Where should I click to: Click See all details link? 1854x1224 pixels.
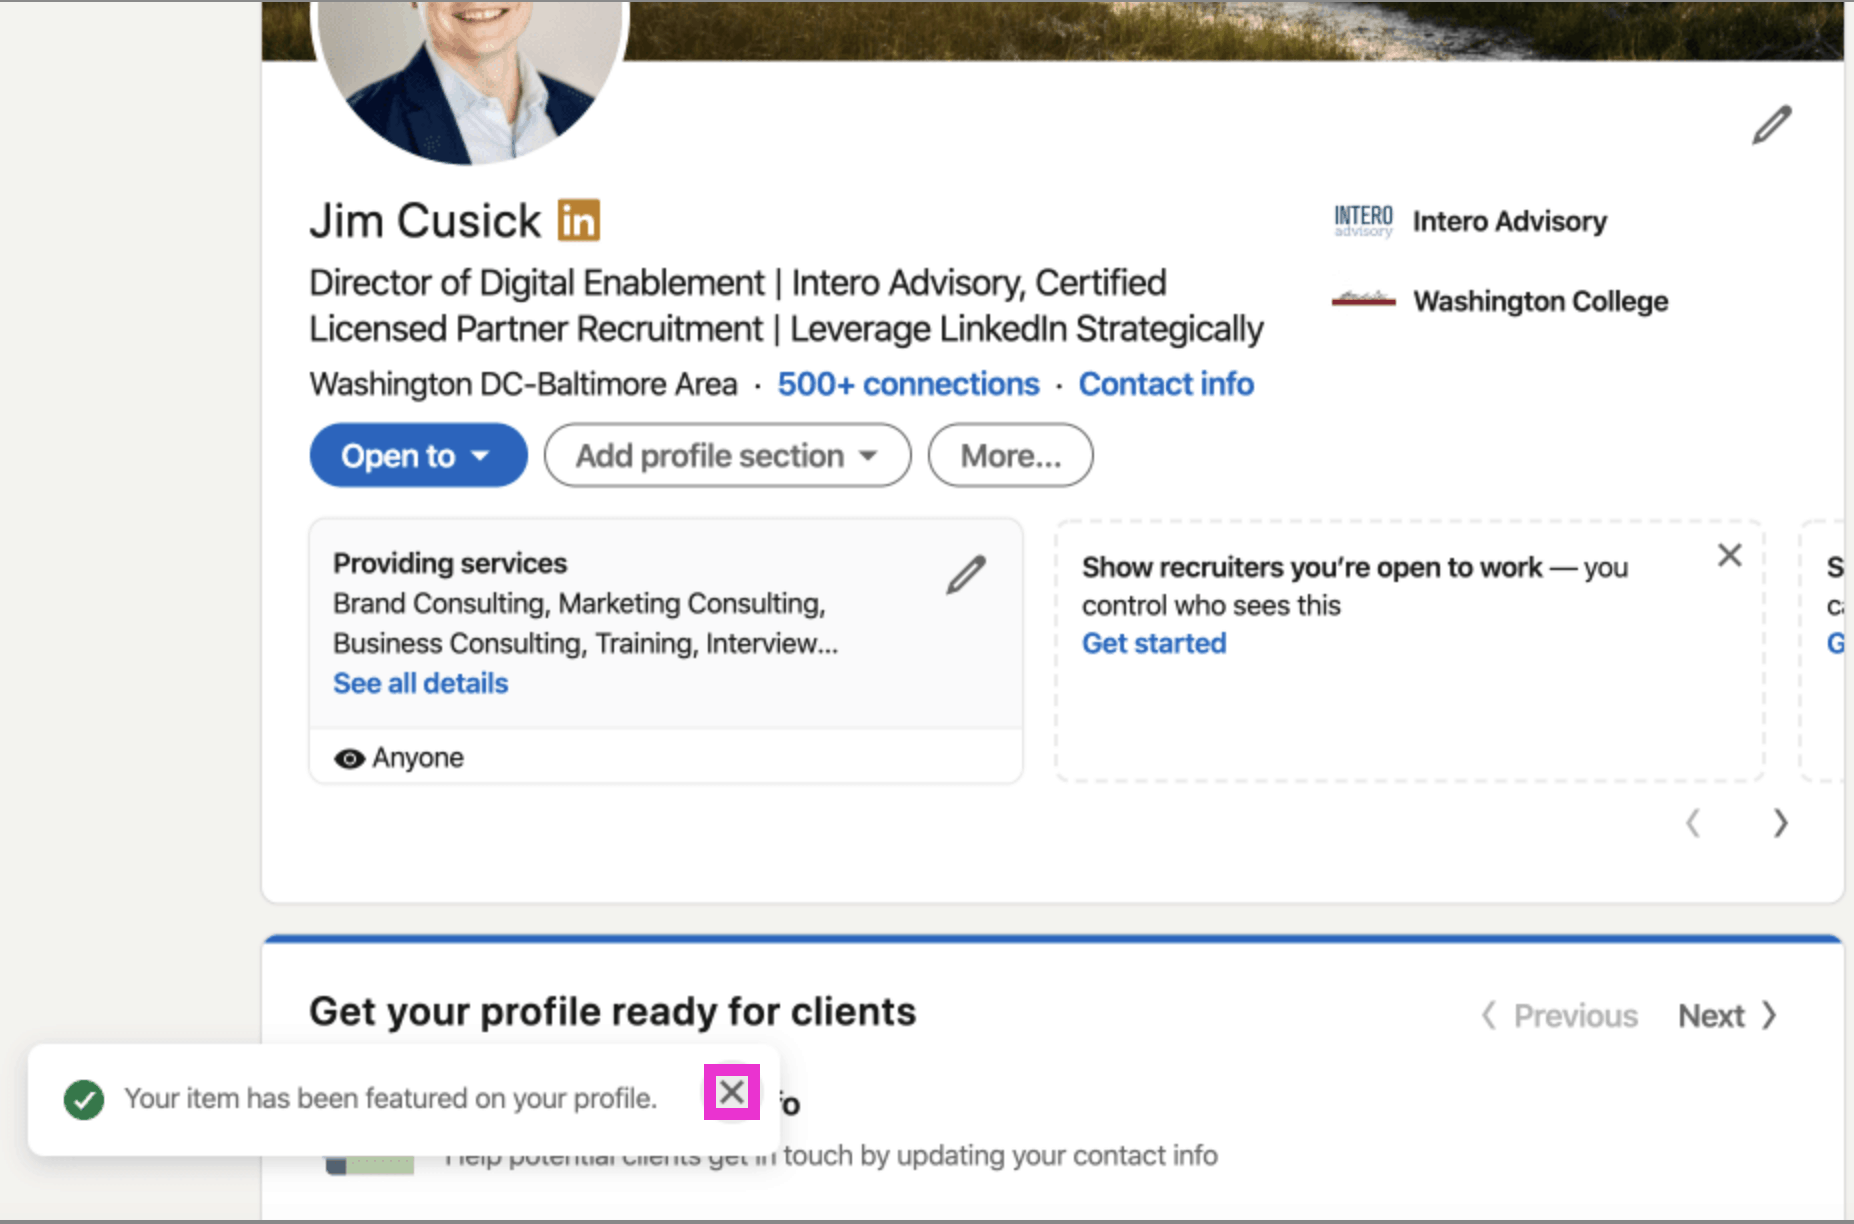(420, 683)
